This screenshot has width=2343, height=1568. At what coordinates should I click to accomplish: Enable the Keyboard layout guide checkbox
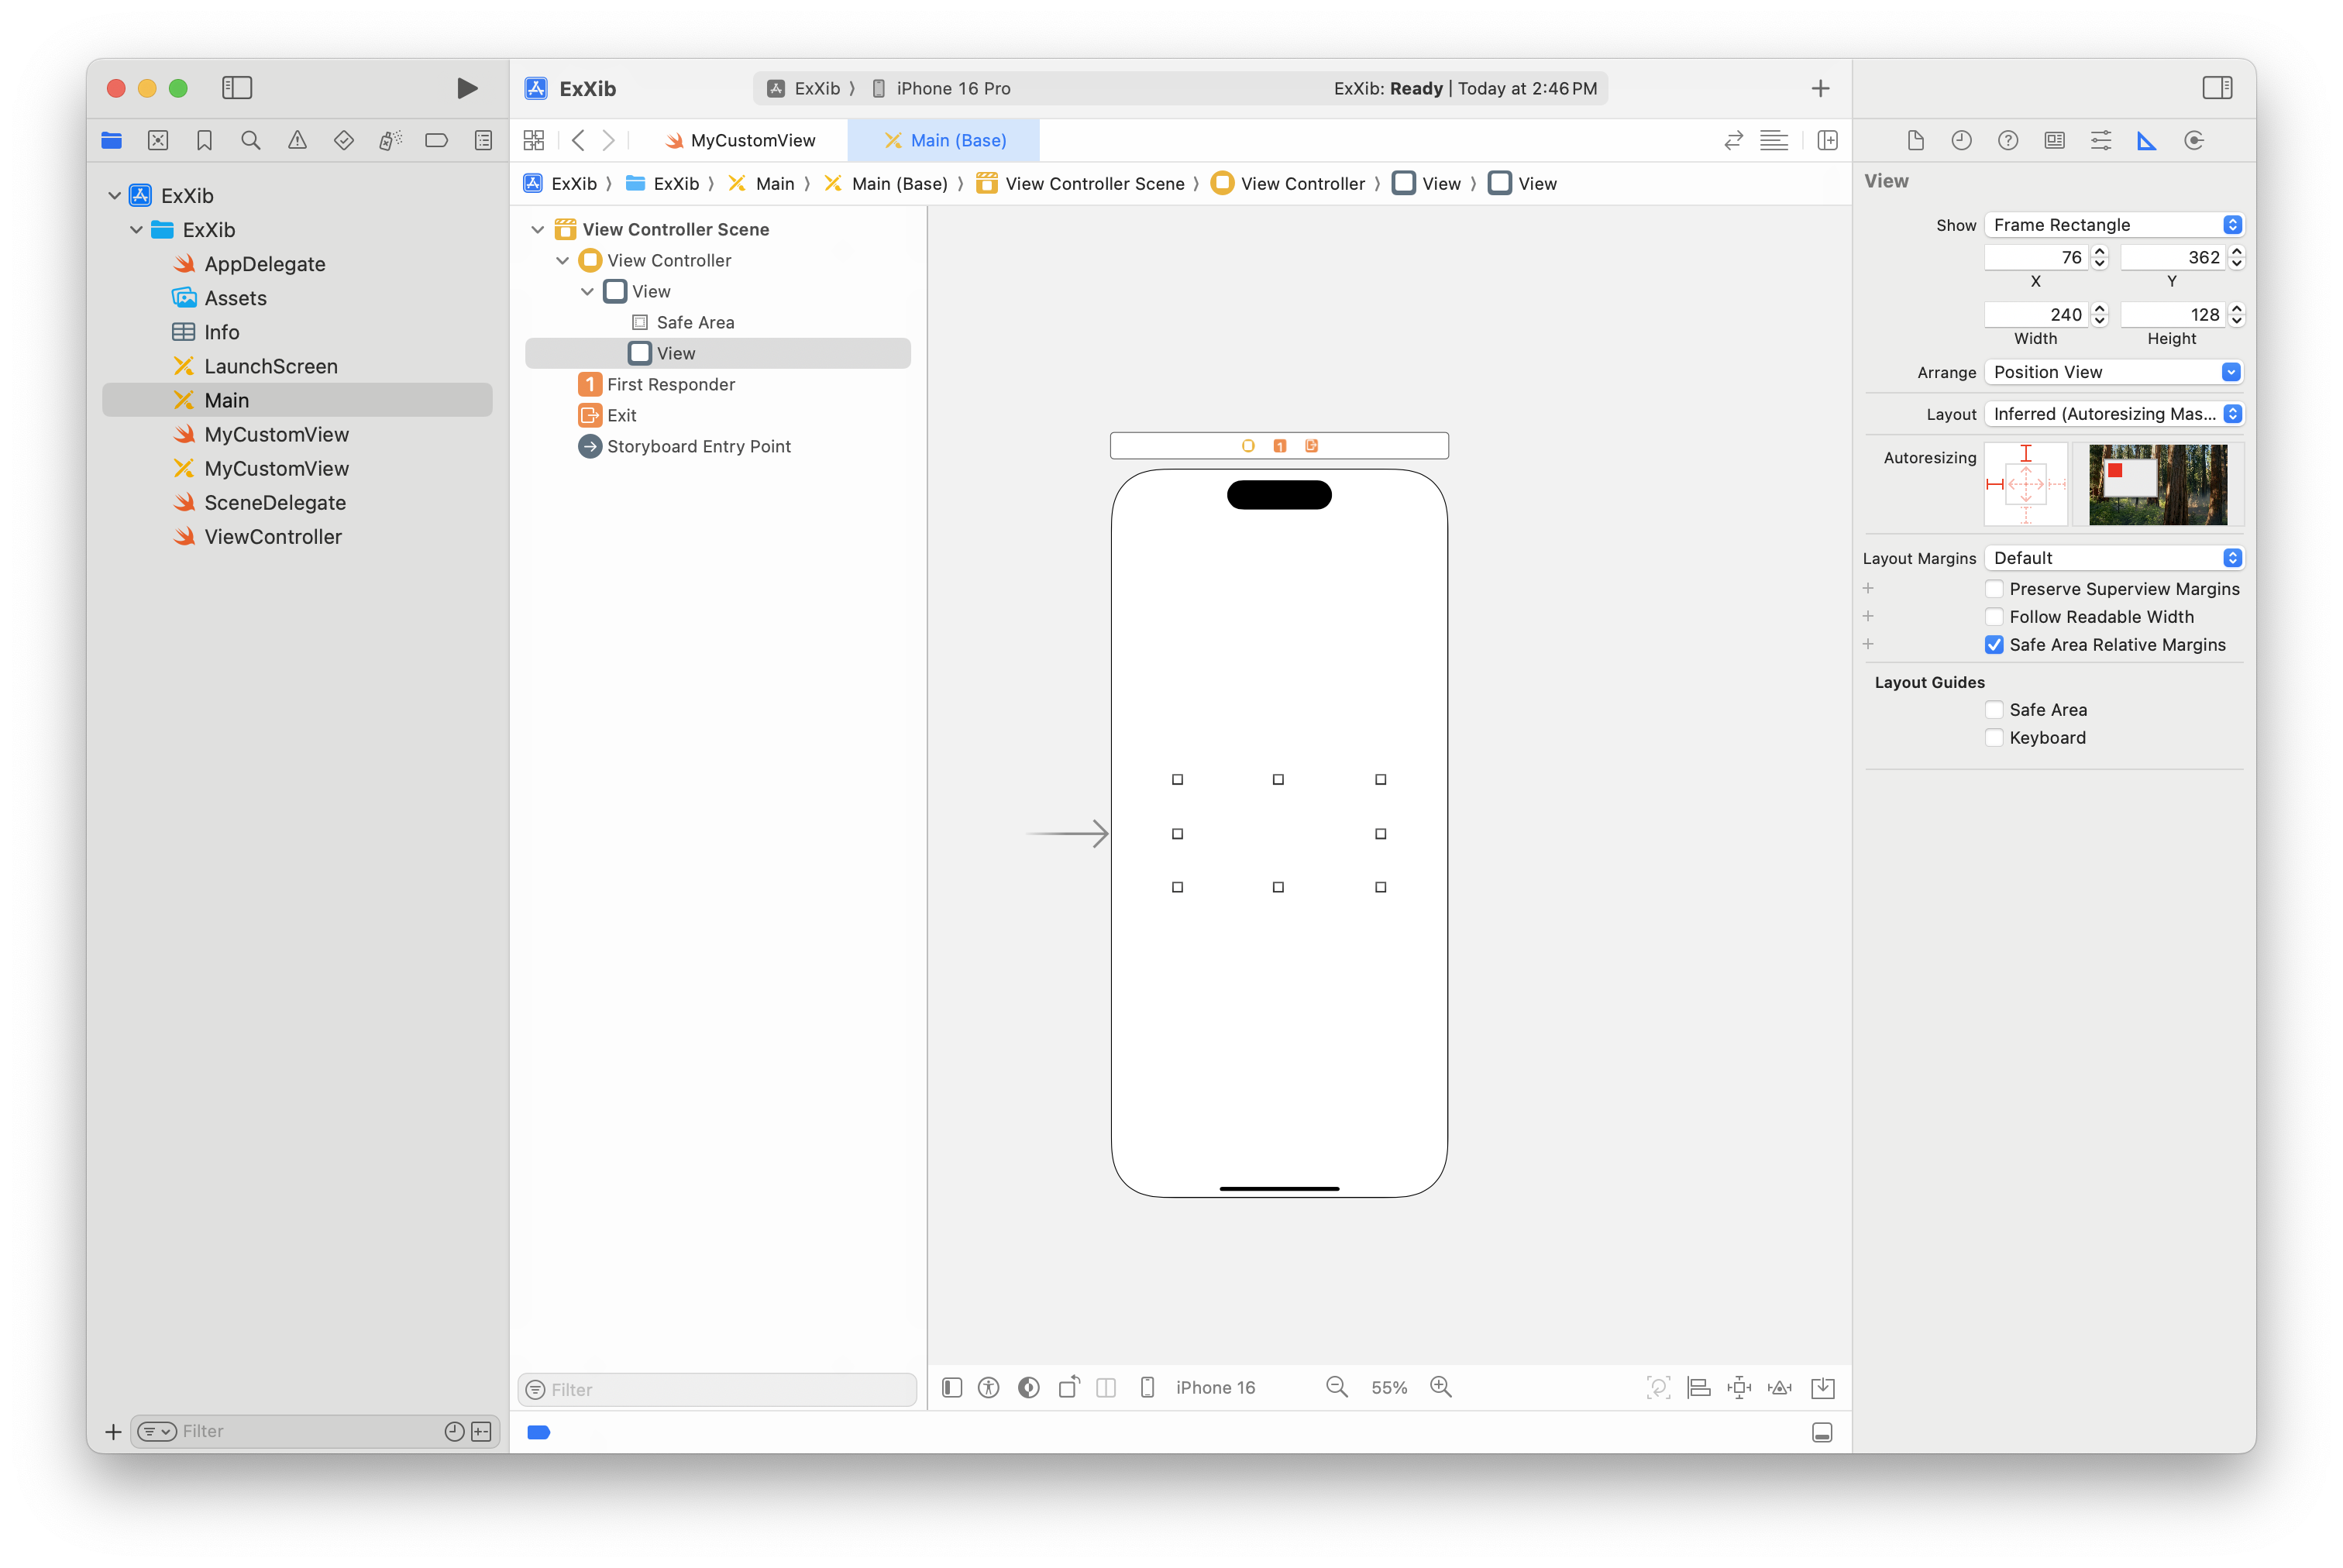pos(1994,738)
